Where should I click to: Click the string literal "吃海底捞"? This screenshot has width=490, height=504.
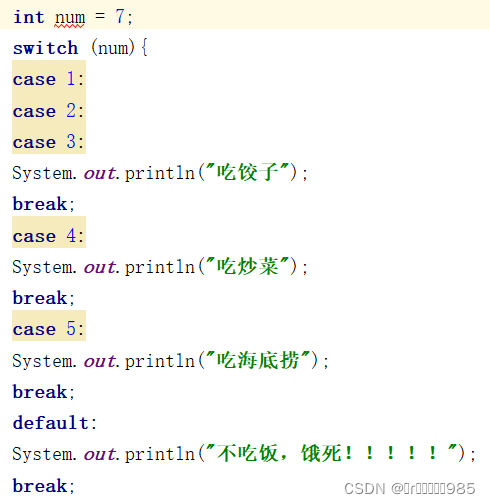(x=258, y=360)
